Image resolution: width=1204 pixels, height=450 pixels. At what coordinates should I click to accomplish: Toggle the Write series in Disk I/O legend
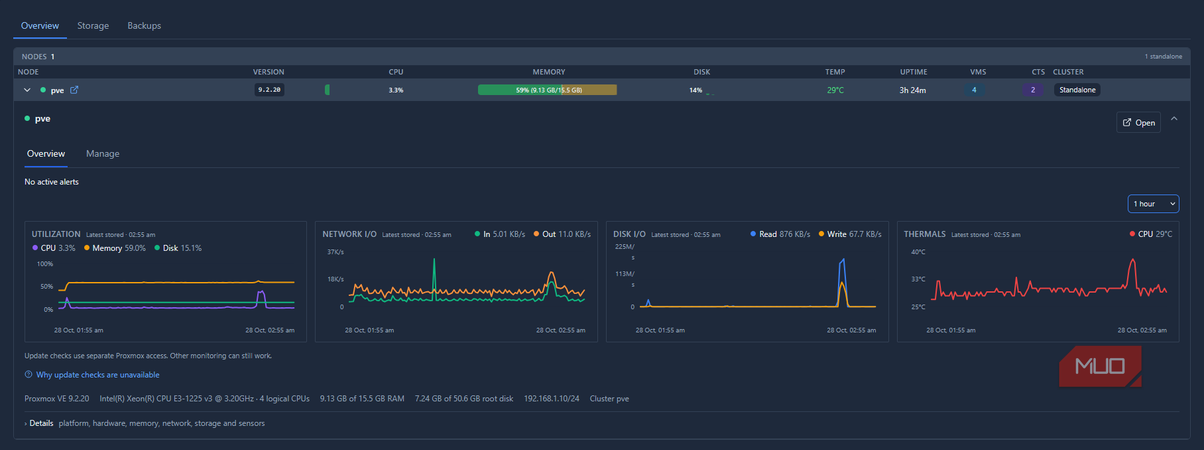(851, 234)
